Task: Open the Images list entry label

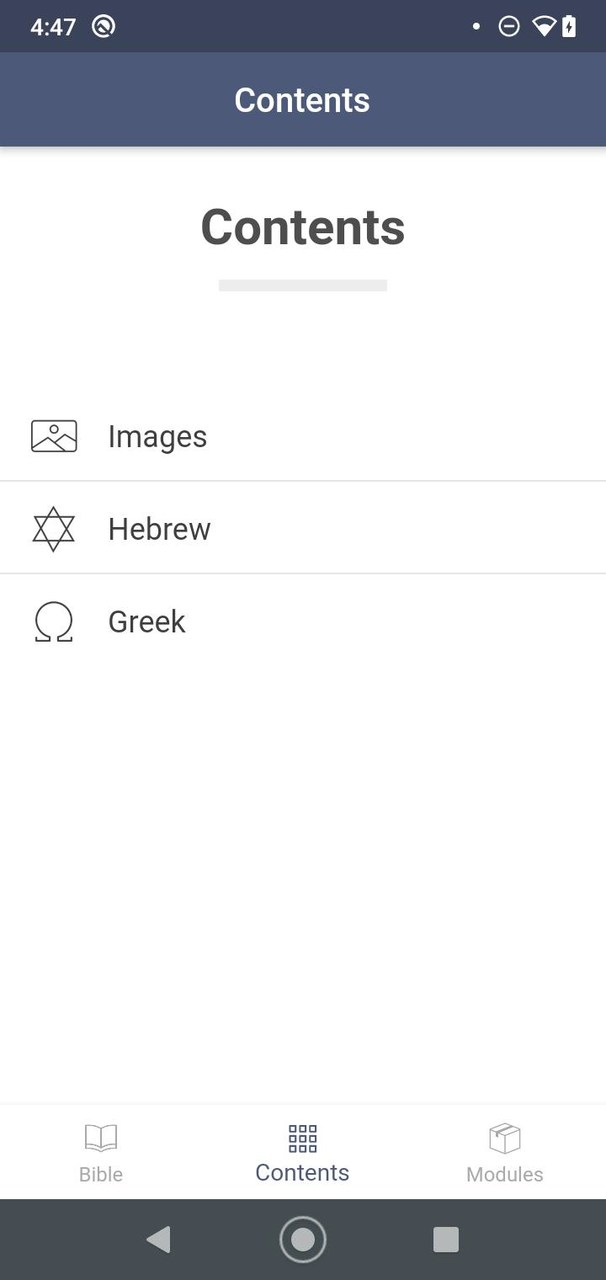Action: [157, 437]
